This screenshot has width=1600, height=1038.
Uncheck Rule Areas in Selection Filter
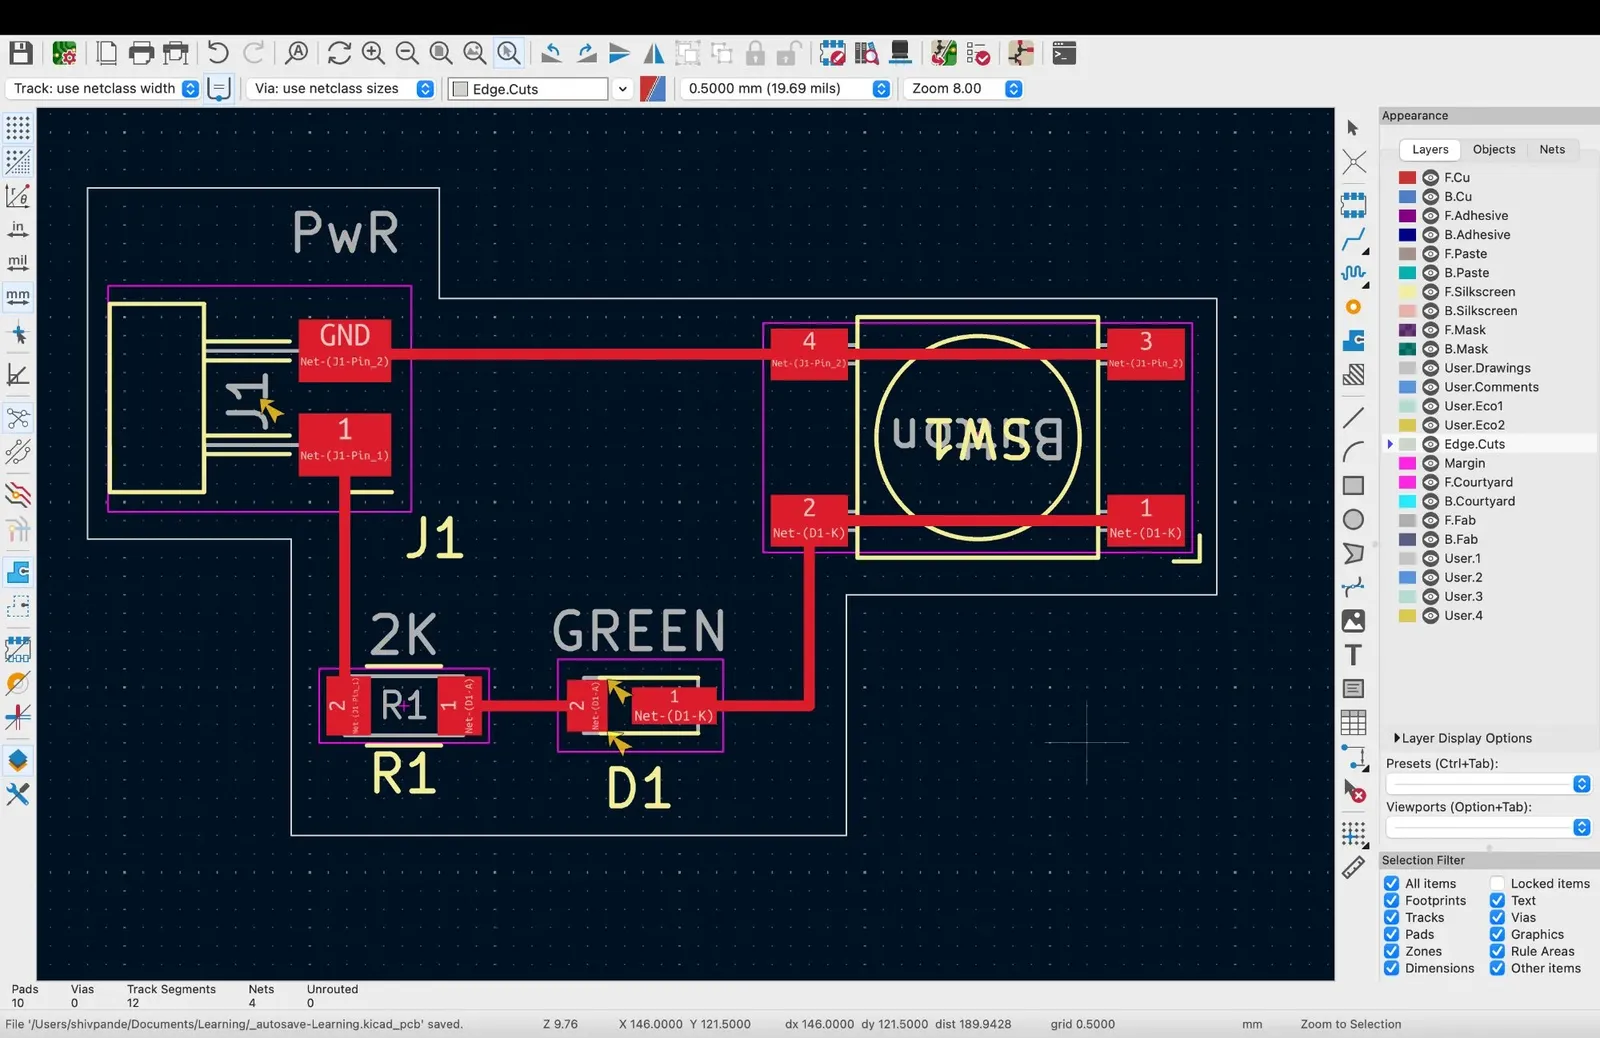coord(1497,951)
